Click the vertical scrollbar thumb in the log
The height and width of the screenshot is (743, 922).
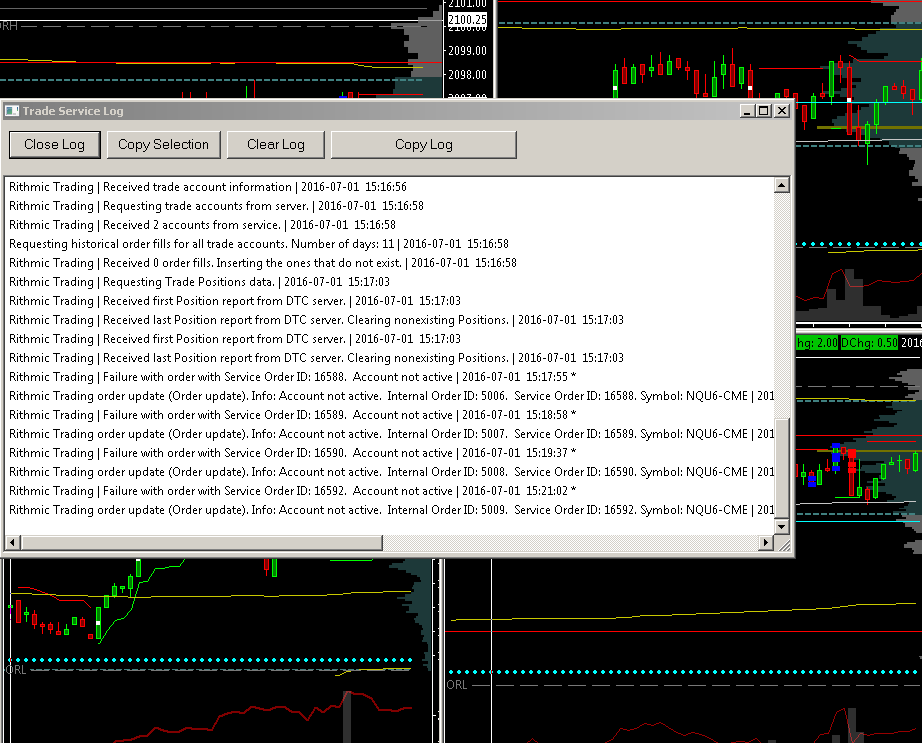coord(781,468)
